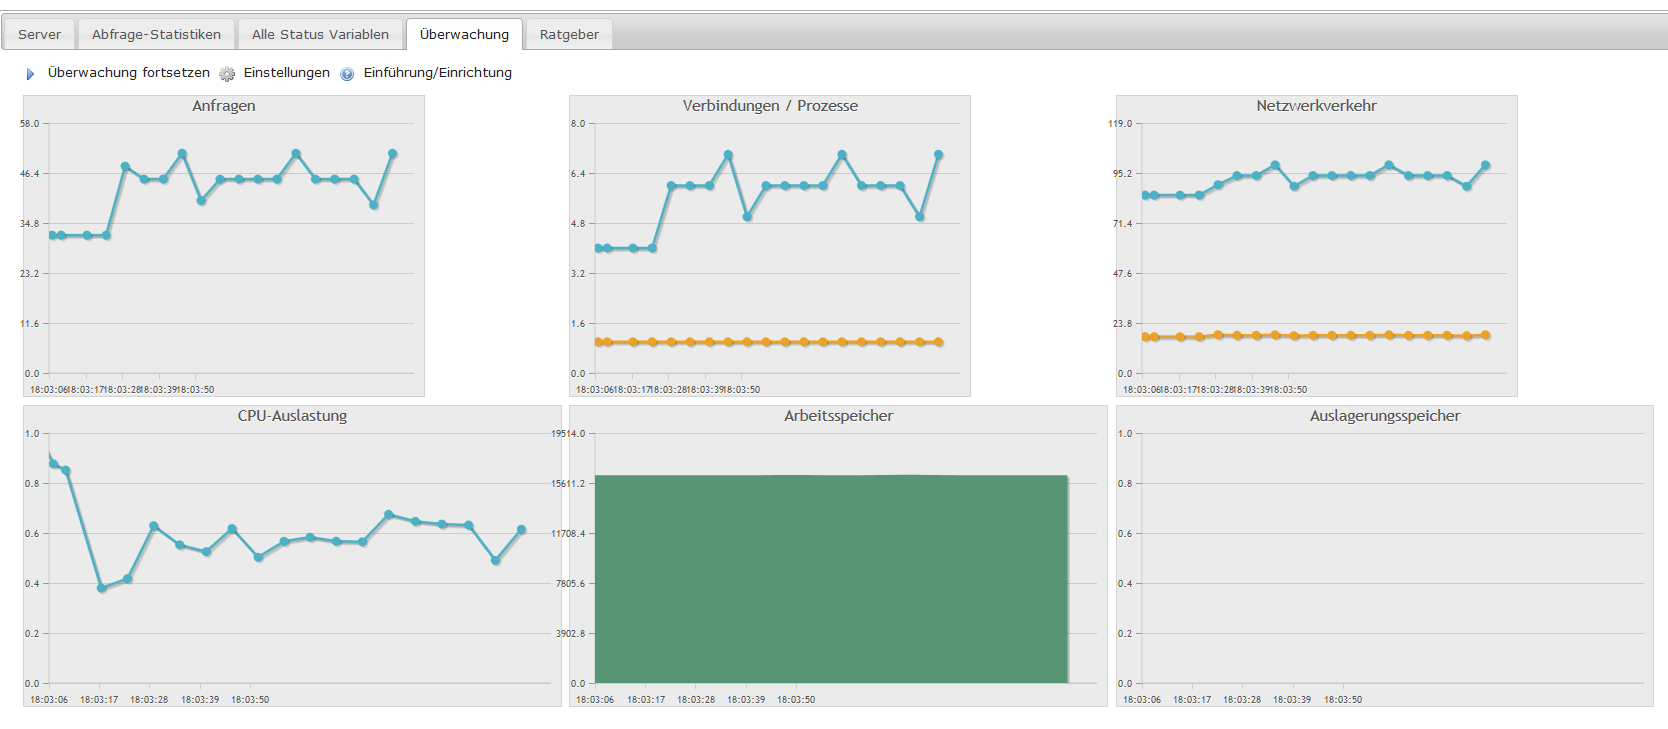The height and width of the screenshot is (729, 1668).
Task: Open the Server tab
Action: (x=40, y=34)
